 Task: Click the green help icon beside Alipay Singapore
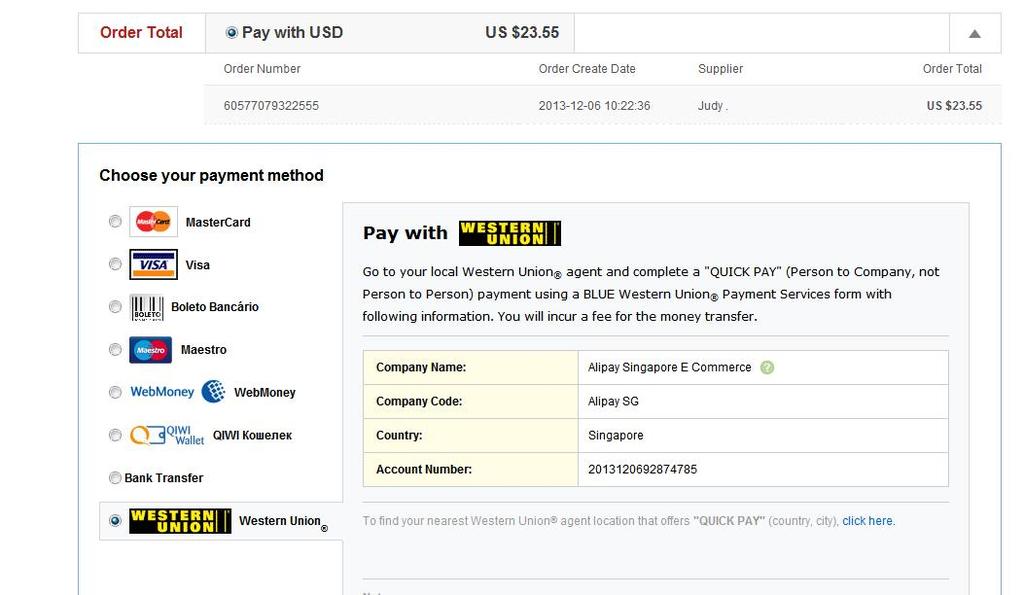(767, 367)
